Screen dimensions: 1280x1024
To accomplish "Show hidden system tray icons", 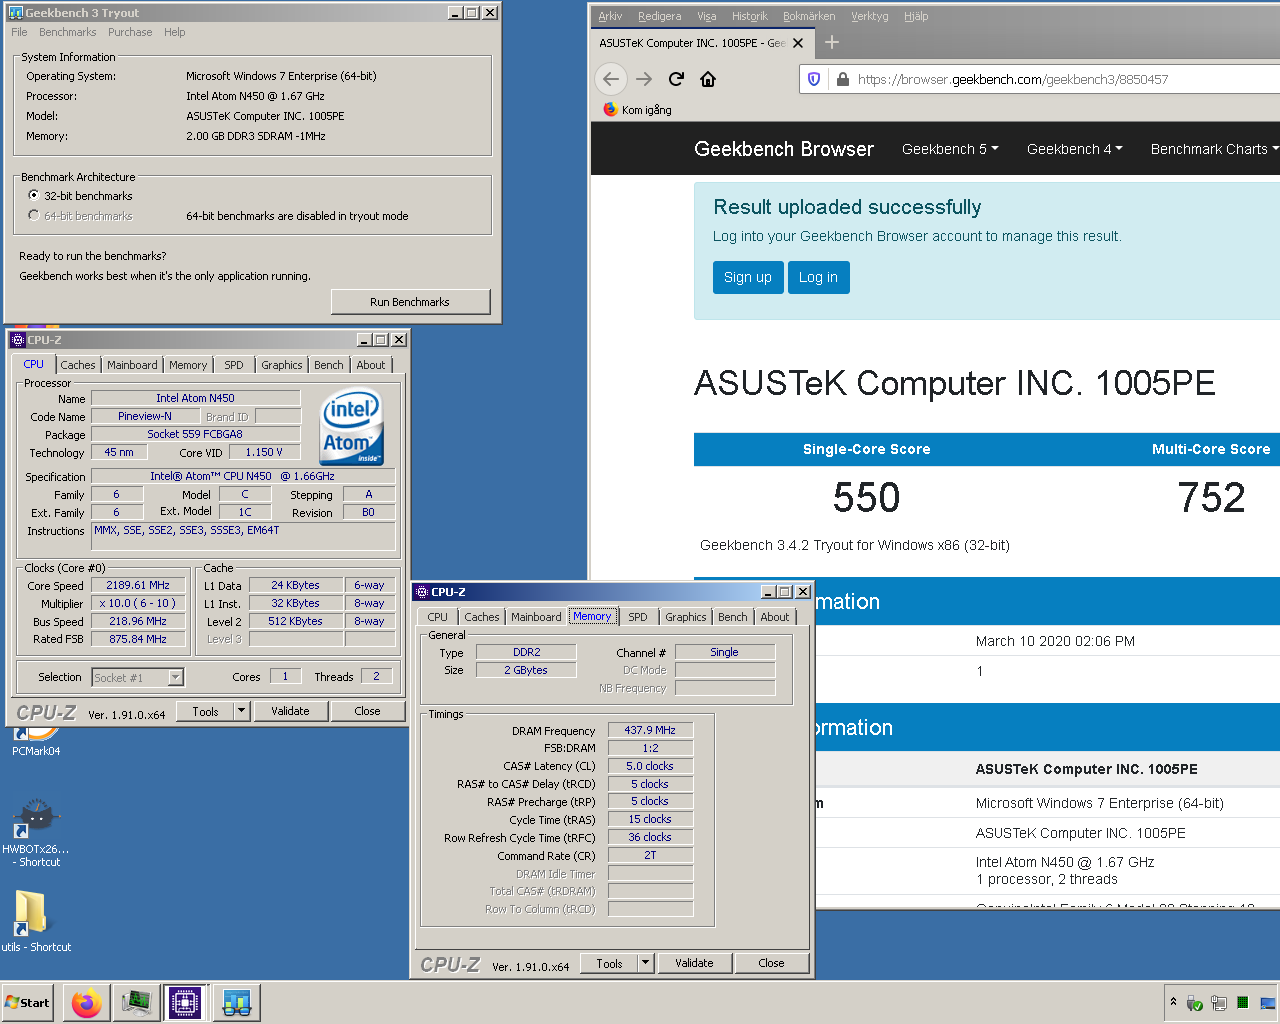I will point(1173,1001).
